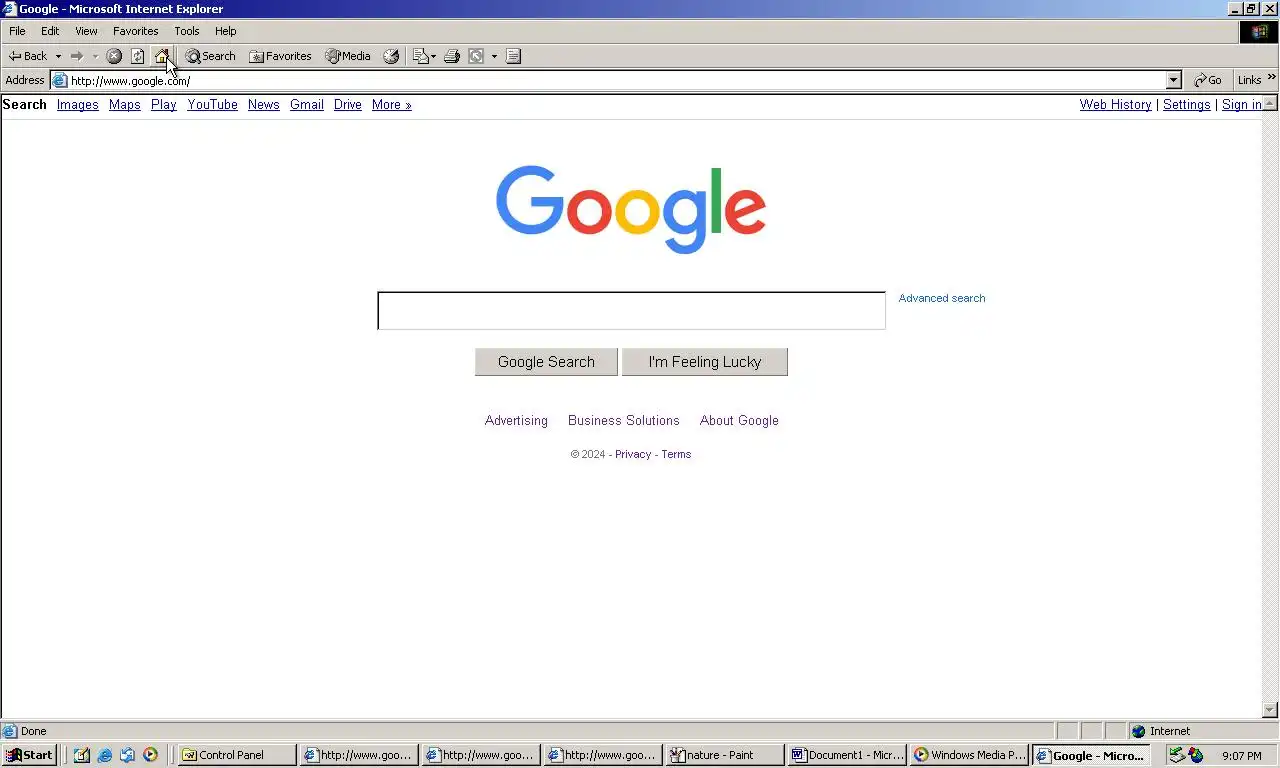1280x768 pixels.
Task: Print the page with the Print icon
Action: coord(452,56)
